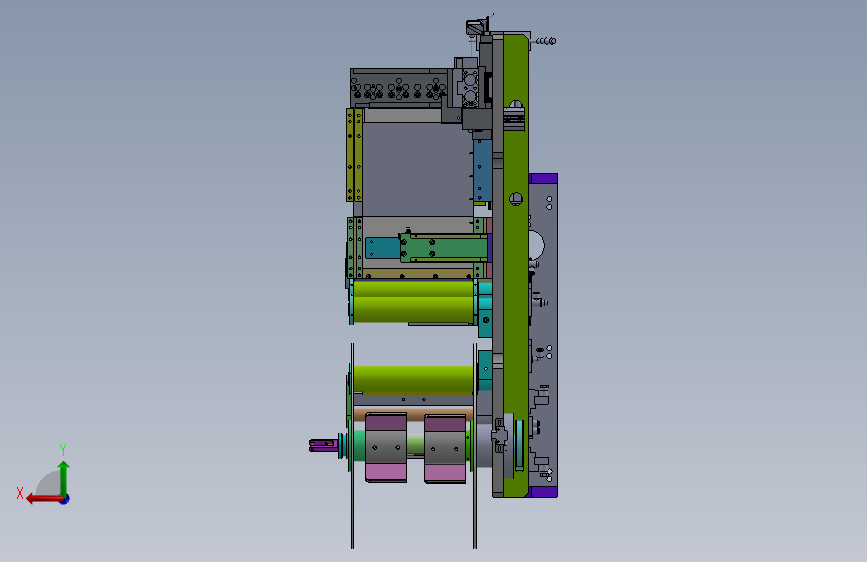
Task: Select the black sensor at the very top
Action: coord(476,27)
